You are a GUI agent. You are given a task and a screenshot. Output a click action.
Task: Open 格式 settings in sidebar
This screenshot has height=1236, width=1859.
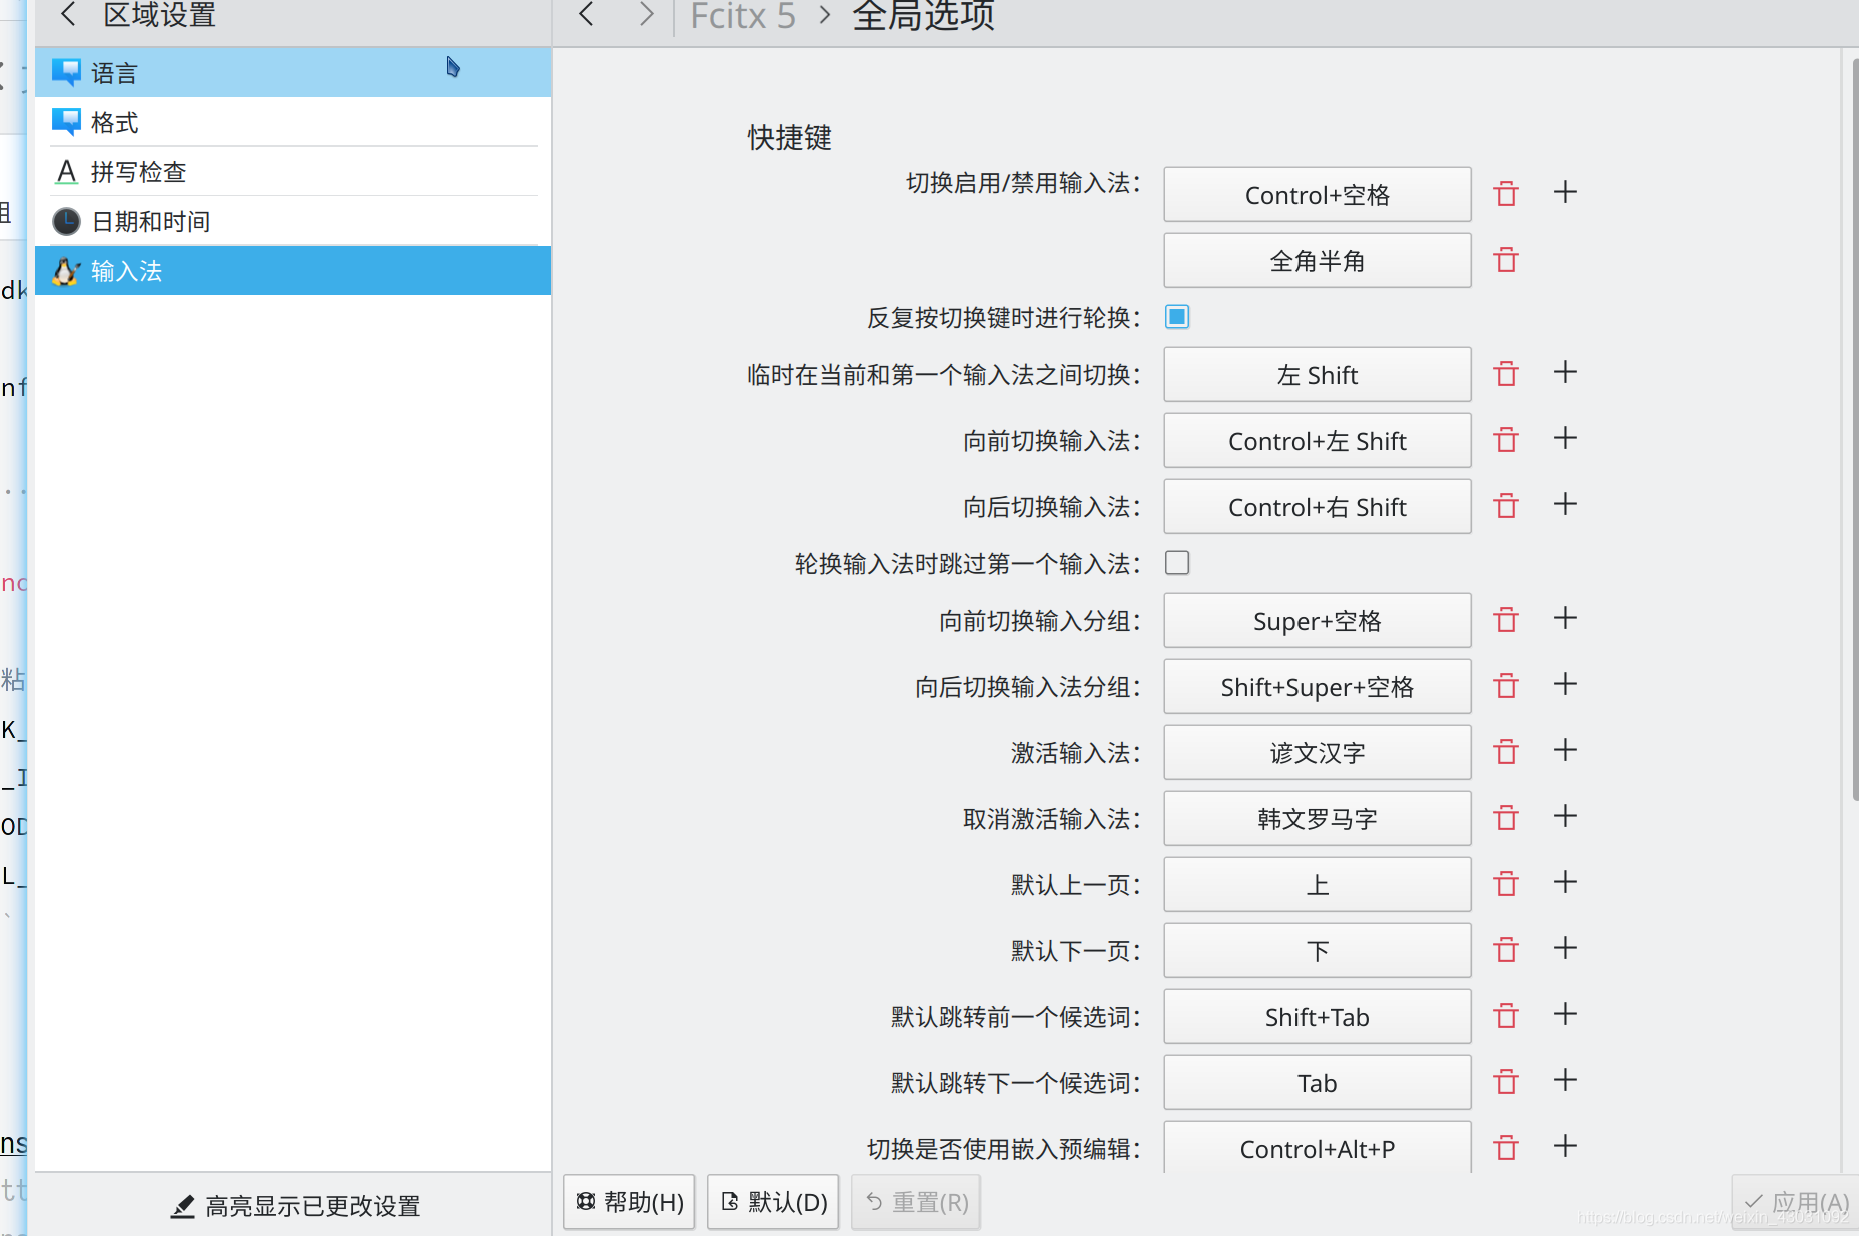(293, 122)
